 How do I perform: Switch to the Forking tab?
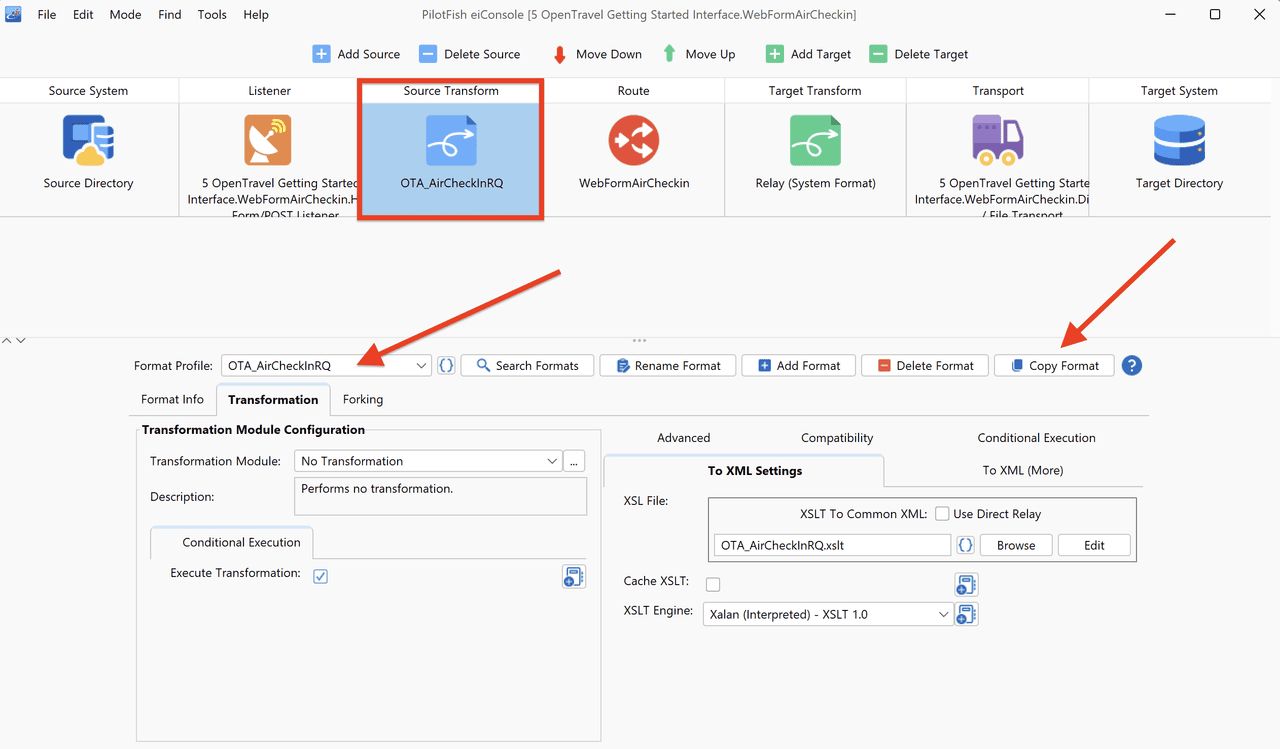[363, 399]
